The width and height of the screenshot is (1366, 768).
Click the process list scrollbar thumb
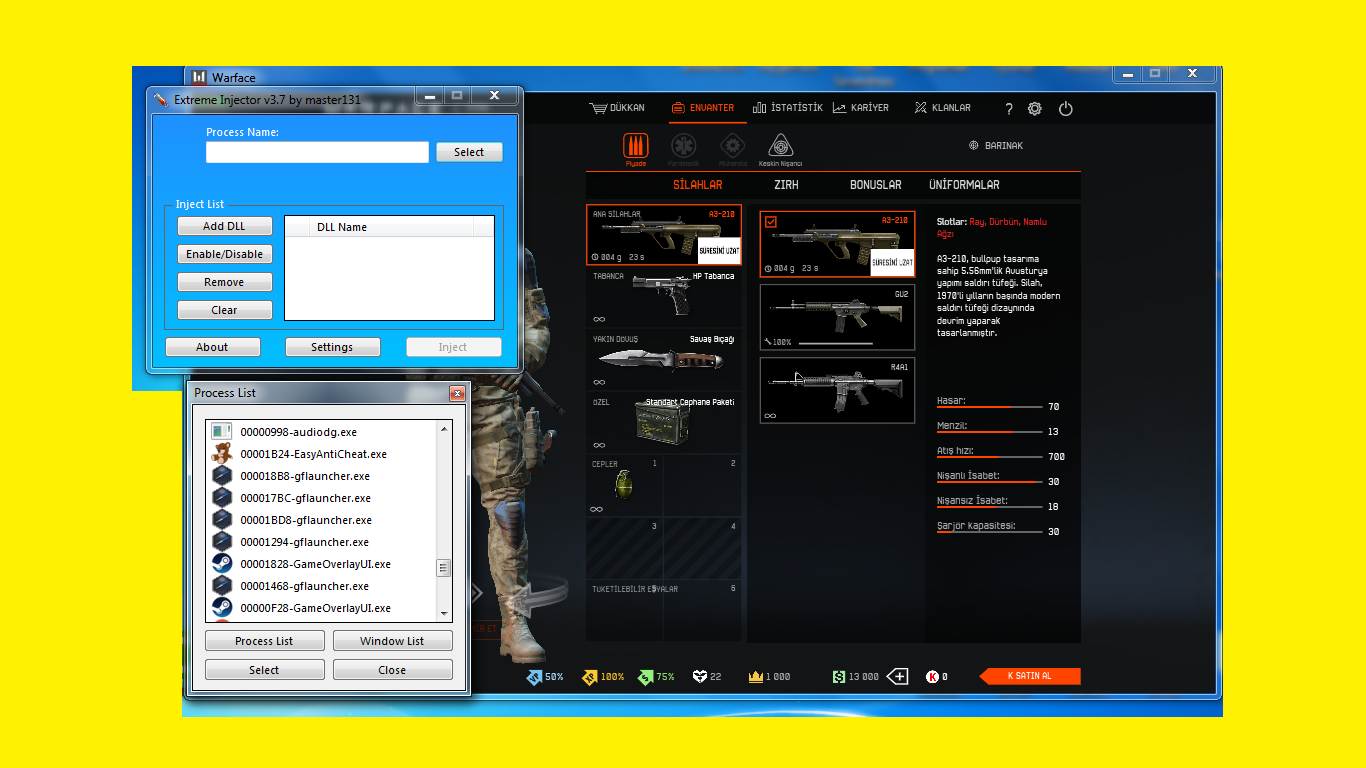444,568
